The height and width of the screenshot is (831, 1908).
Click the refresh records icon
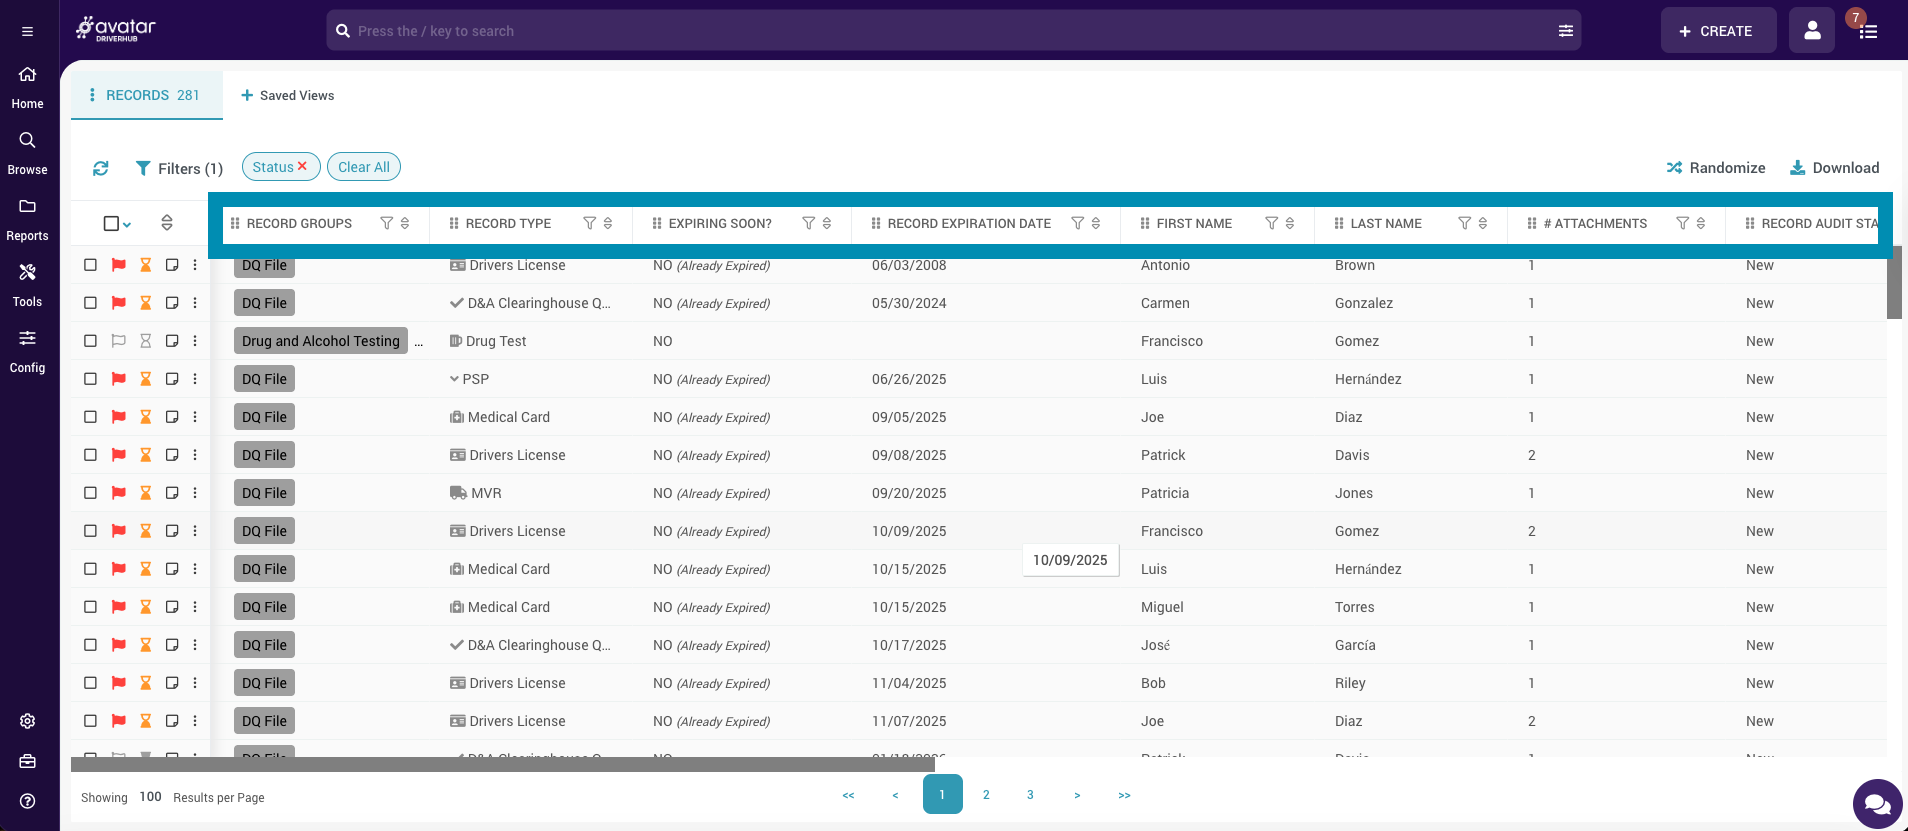pyautogui.click(x=101, y=168)
